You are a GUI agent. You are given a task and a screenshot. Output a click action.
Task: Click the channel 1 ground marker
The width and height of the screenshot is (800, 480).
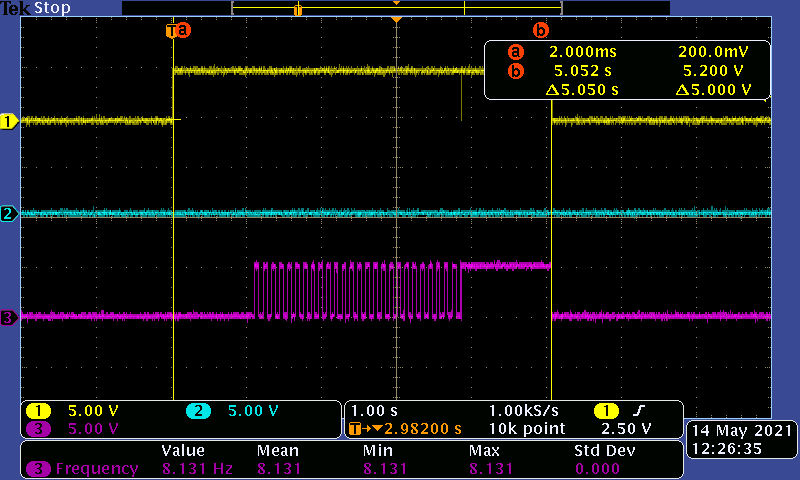[x=9, y=121]
